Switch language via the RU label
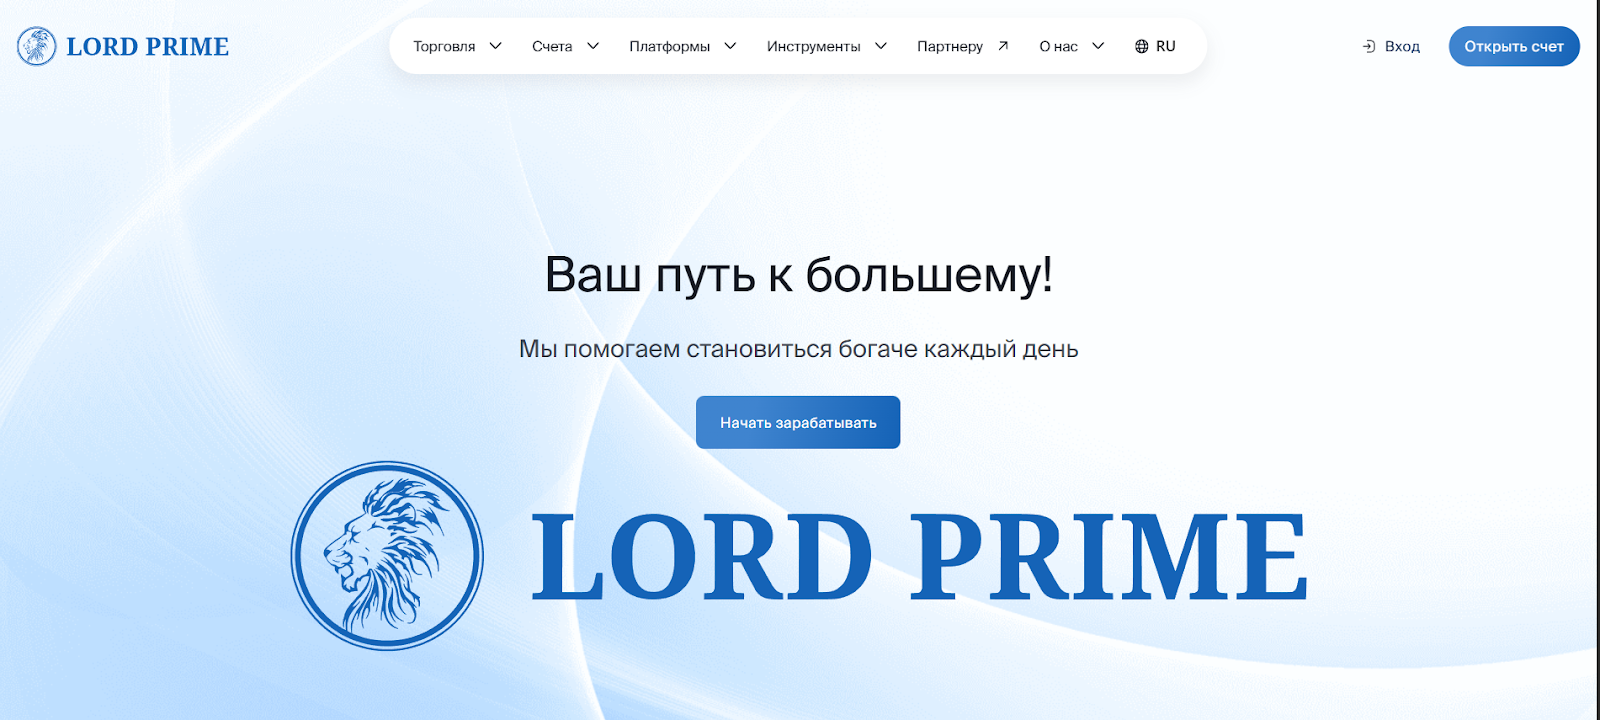 (1166, 47)
